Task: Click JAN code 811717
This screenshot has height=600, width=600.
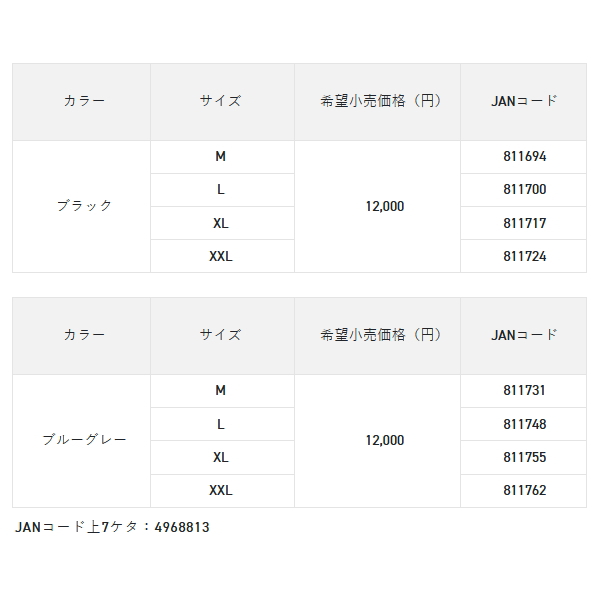Action: point(525,223)
